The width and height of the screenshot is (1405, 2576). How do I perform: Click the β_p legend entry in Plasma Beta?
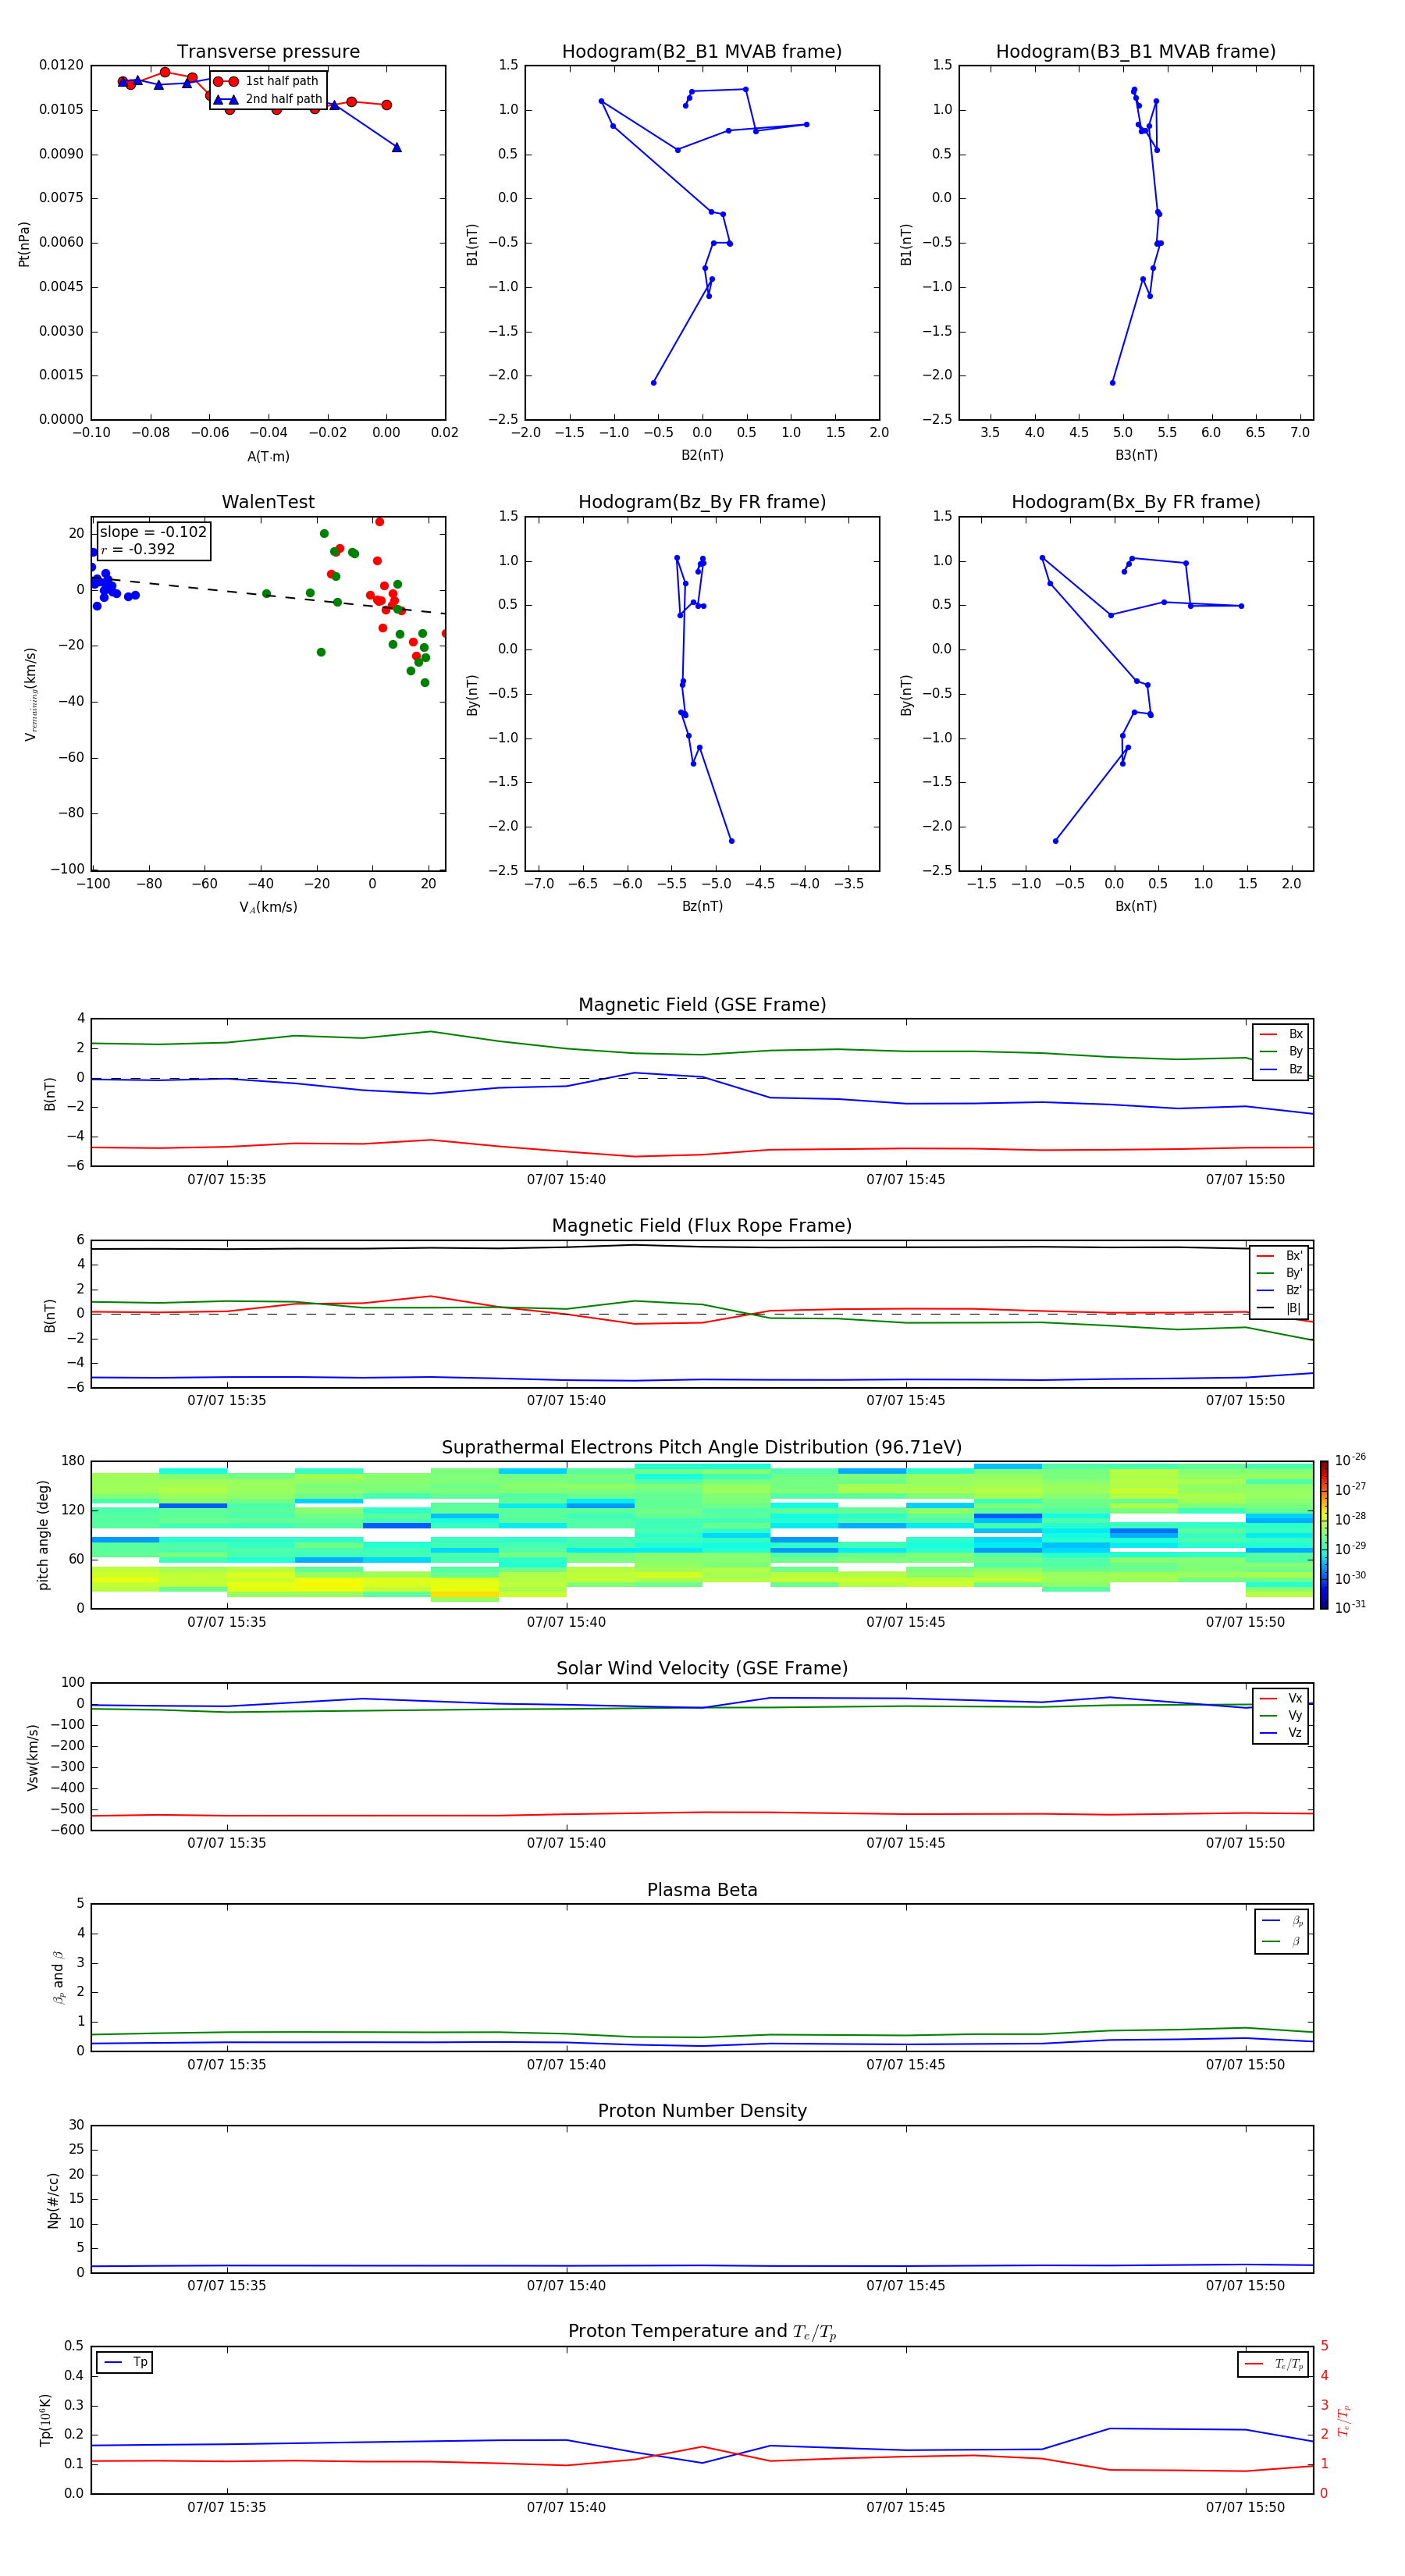tap(1282, 1921)
